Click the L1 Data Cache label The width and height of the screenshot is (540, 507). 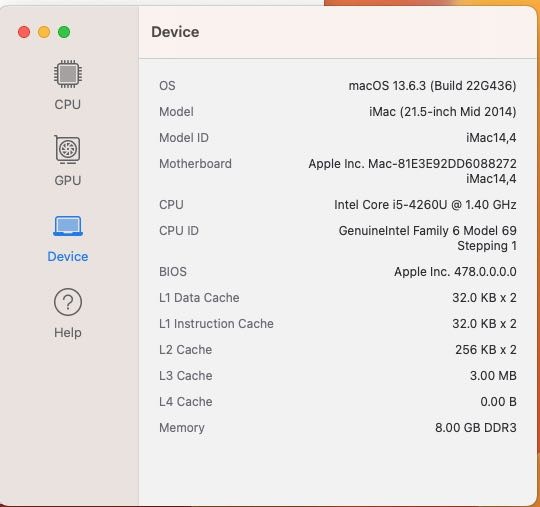click(199, 298)
